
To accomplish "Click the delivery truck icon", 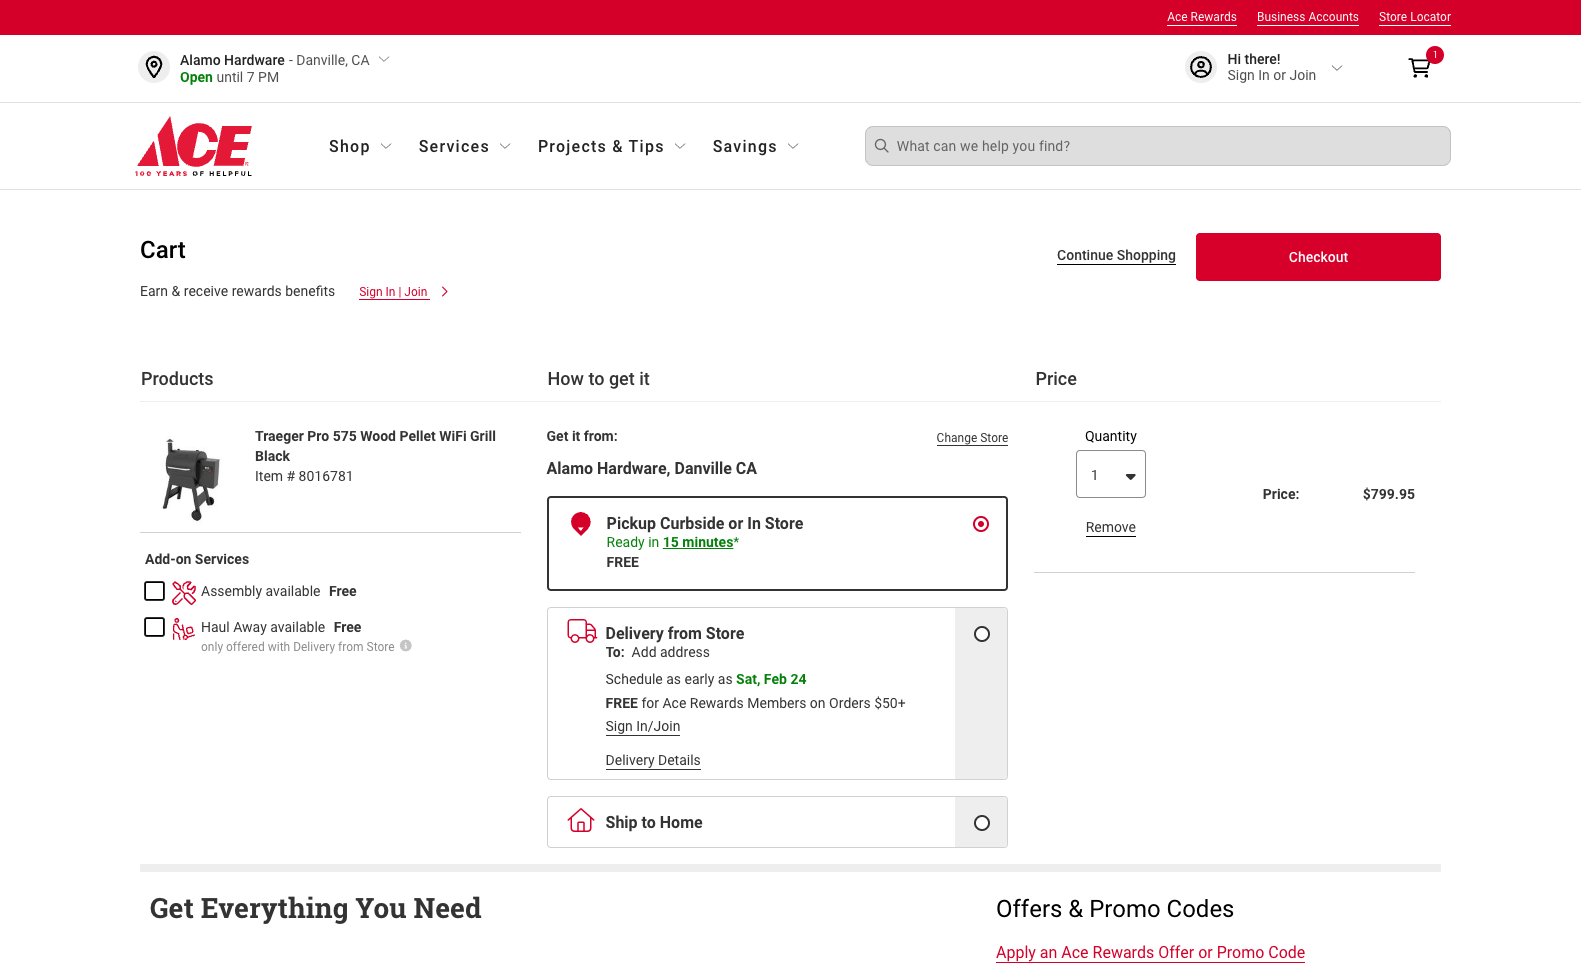I will pos(582,631).
